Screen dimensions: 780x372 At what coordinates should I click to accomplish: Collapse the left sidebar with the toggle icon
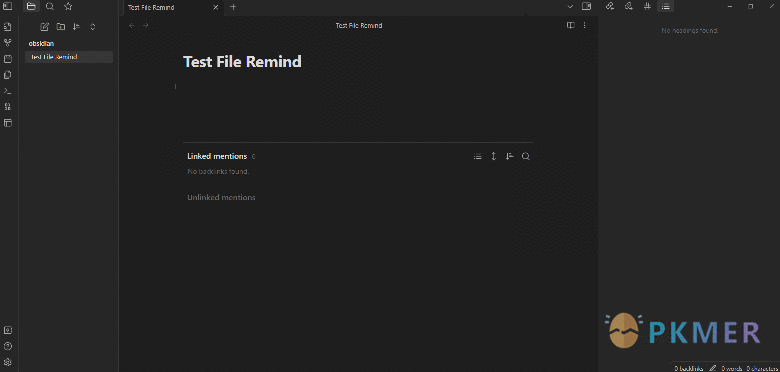pyautogui.click(x=7, y=6)
